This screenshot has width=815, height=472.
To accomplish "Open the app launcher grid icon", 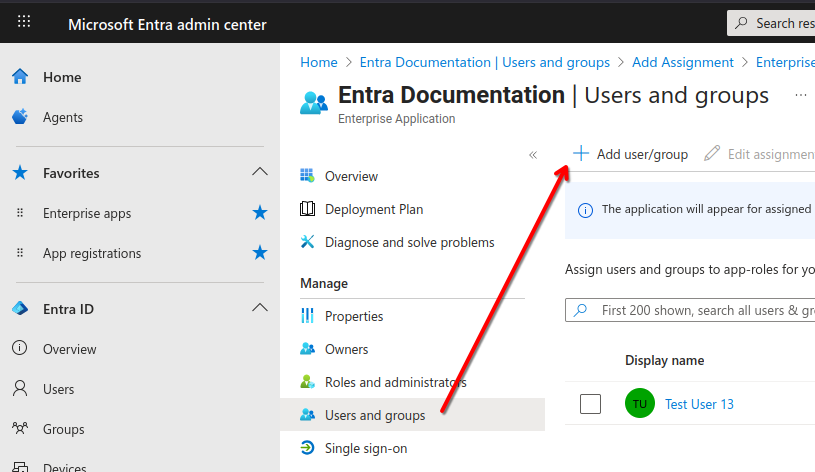I will point(24,21).
